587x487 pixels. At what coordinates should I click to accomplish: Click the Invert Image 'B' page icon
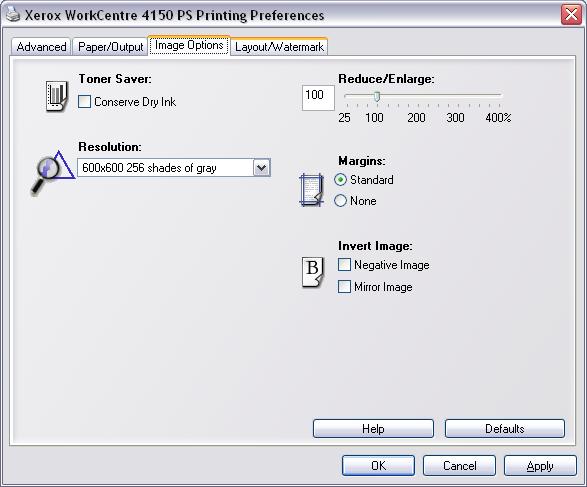(x=313, y=272)
